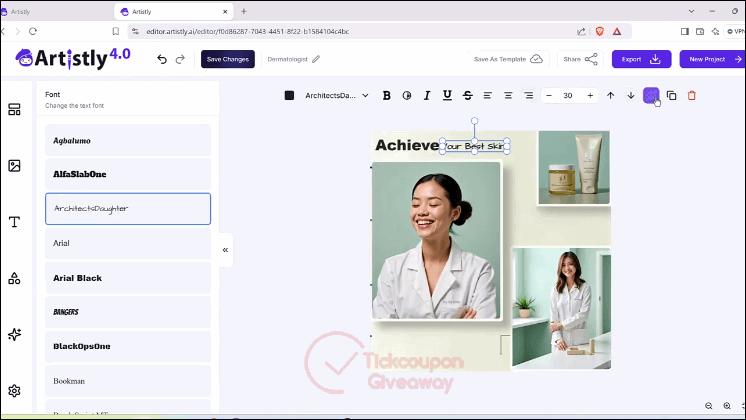Click the Export button
Screen dimensions: 746x420
pos(641,59)
